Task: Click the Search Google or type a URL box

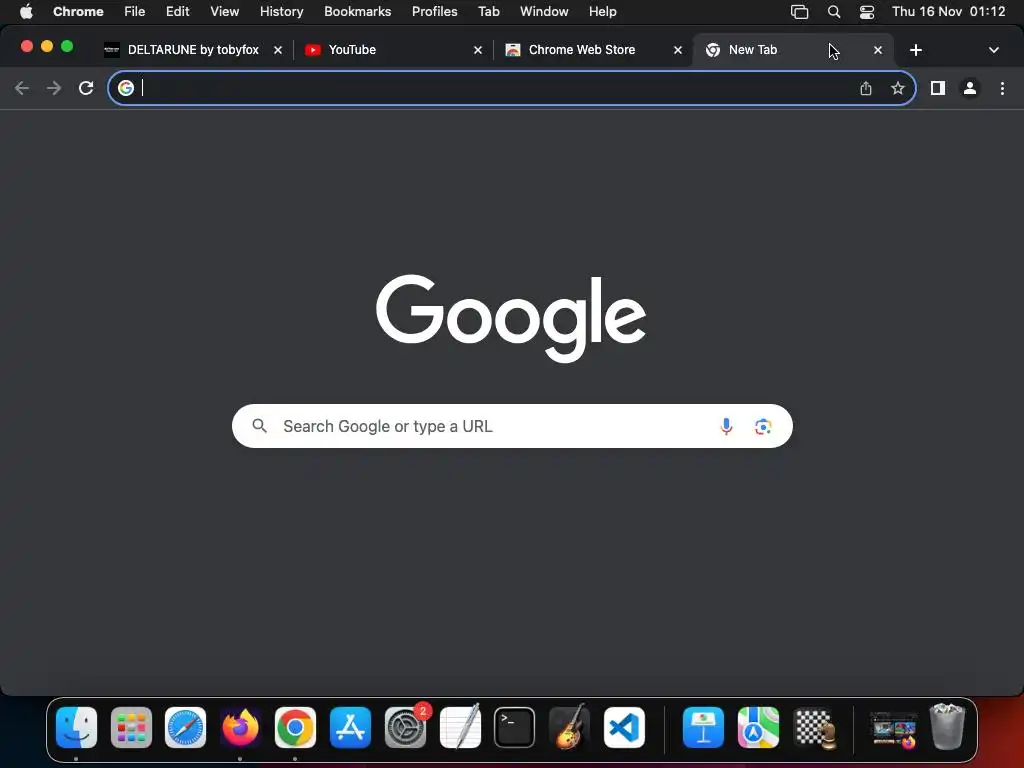Action: coord(512,426)
